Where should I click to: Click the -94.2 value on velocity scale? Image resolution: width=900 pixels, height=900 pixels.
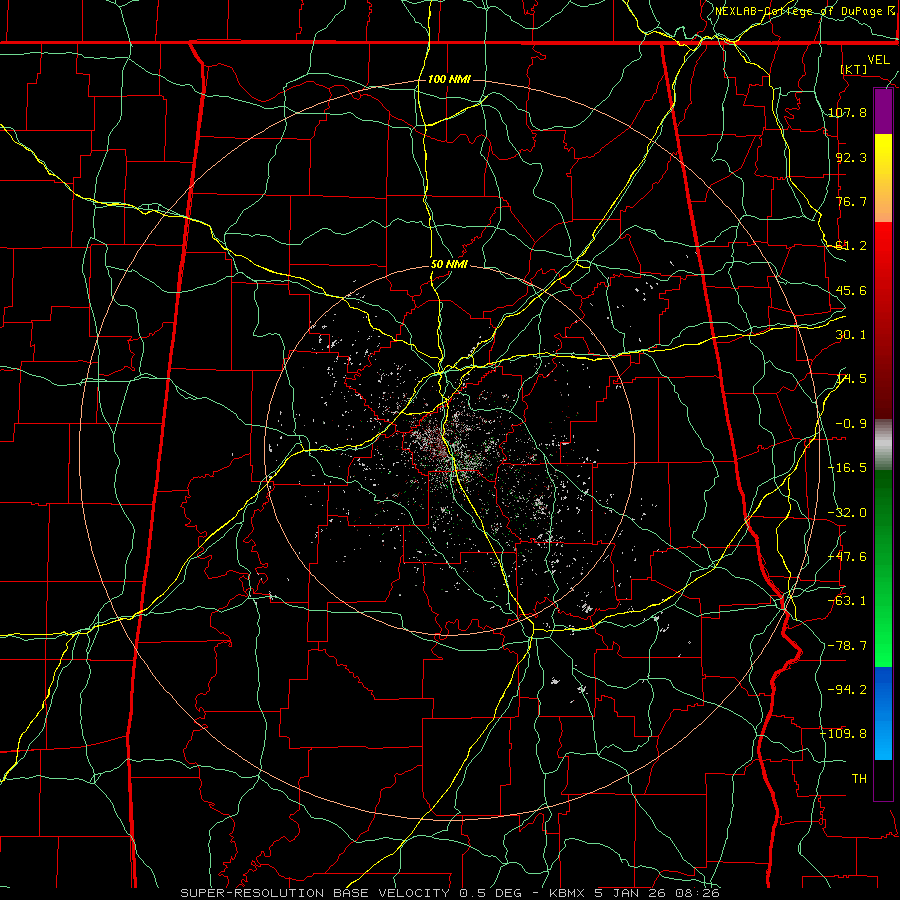pyautogui.click(x=847, y=689)
